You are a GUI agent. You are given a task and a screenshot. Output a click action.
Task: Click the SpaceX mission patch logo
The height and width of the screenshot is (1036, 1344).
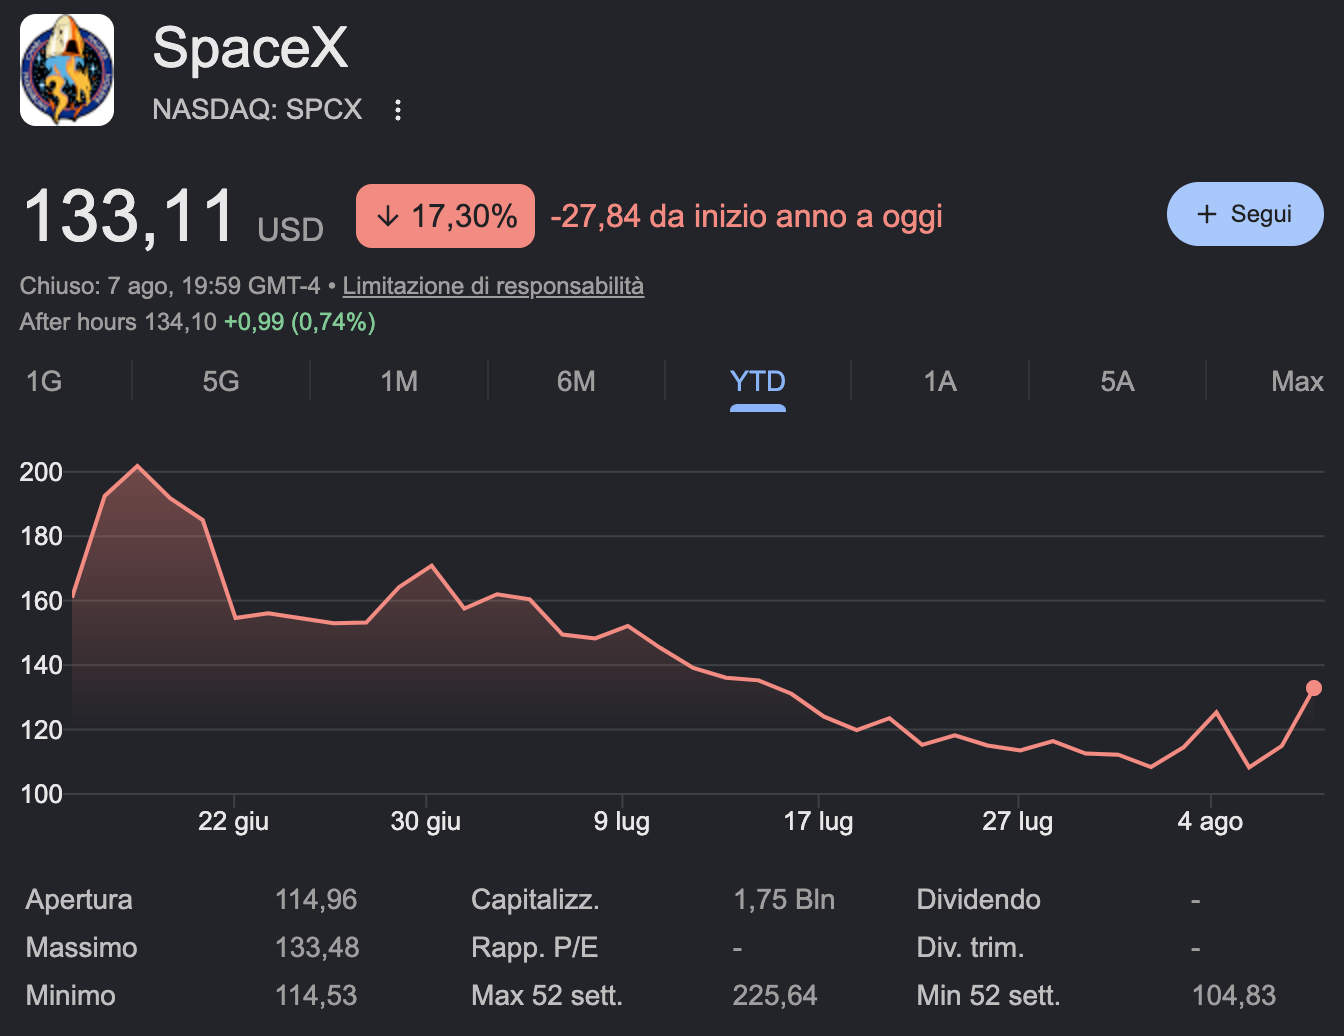(67, 70)
